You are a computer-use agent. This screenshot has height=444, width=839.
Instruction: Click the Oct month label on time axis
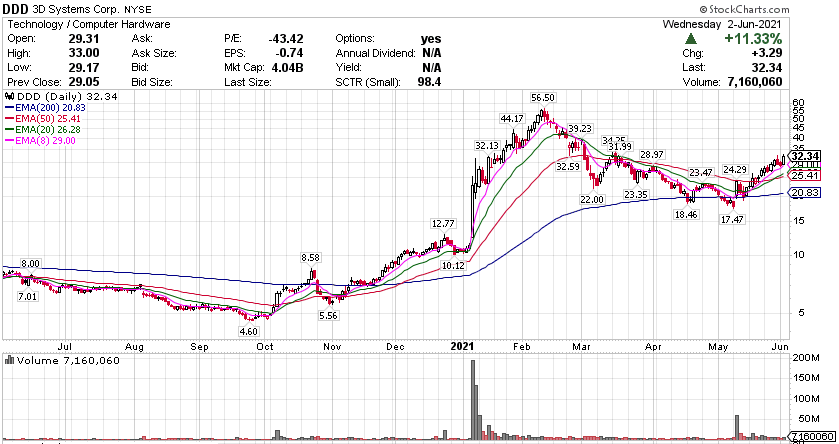(265, 347)
